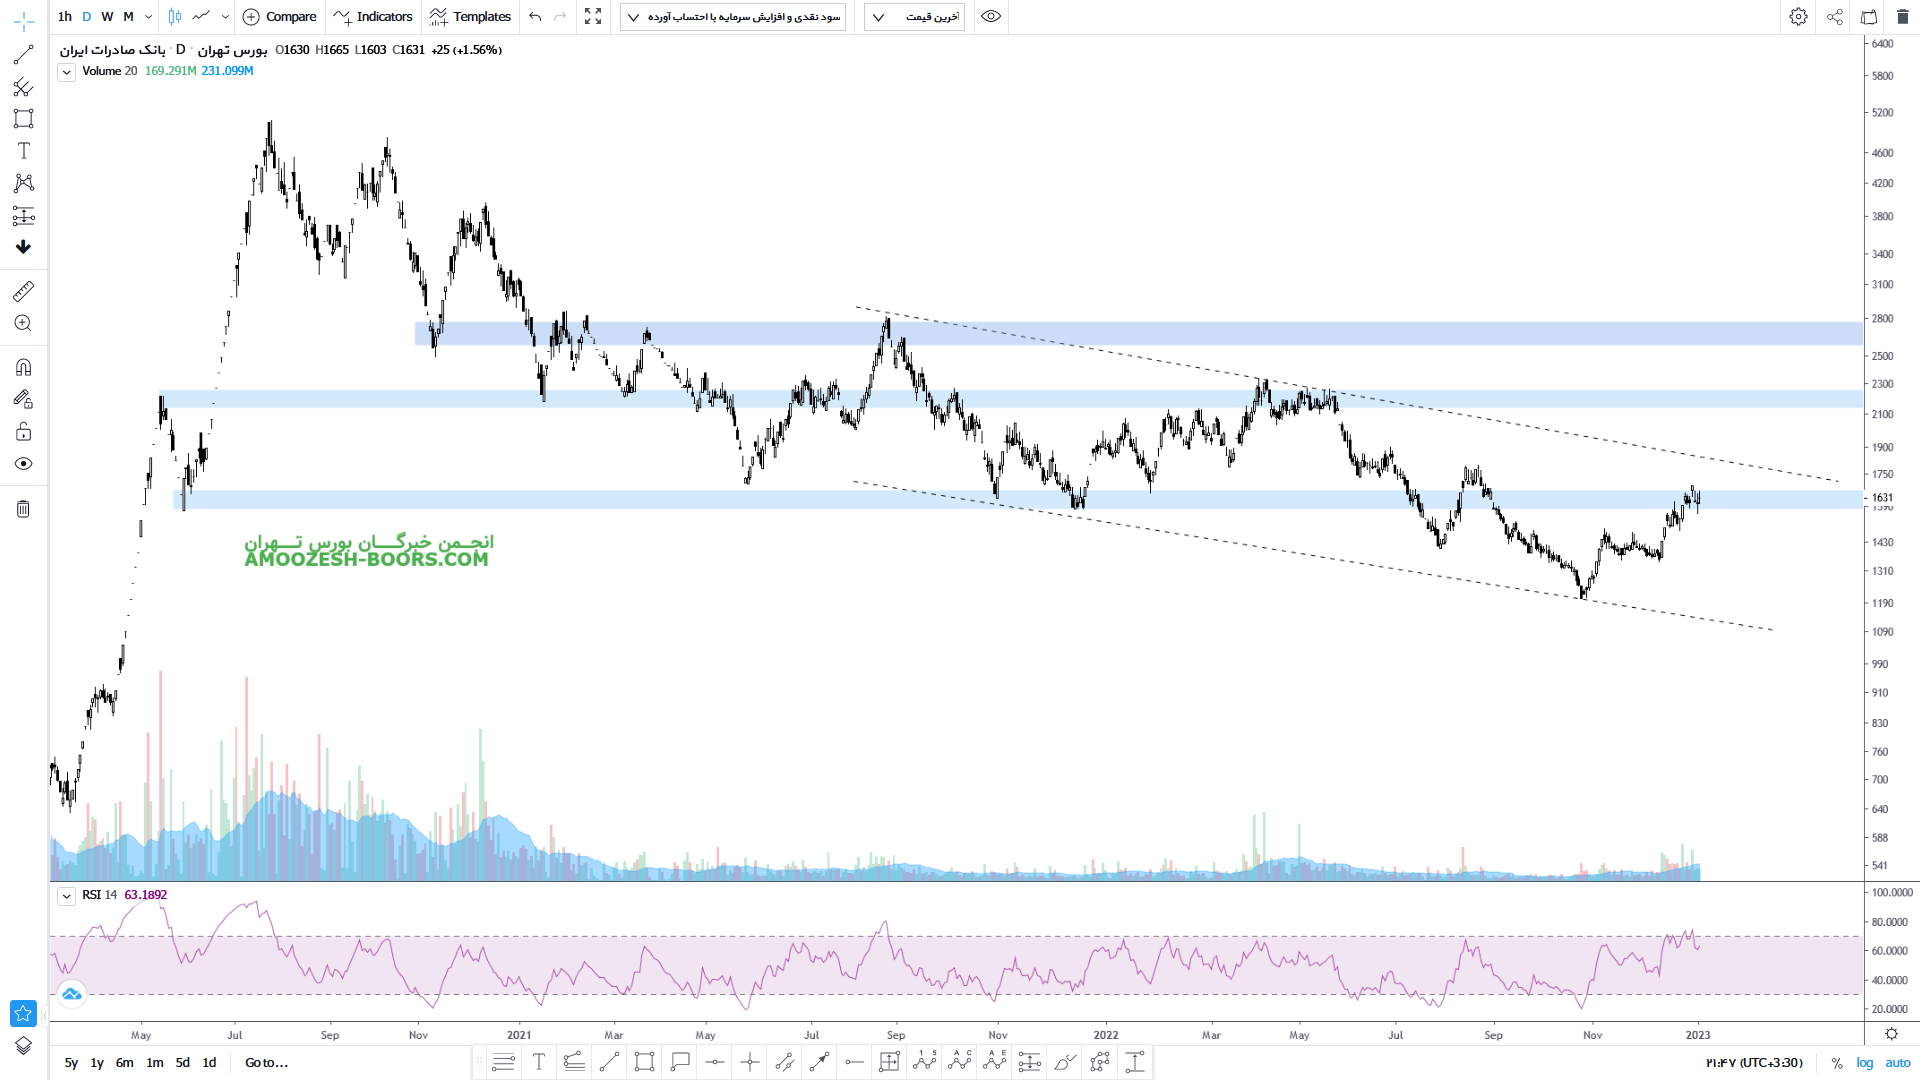The image size is (1920, 1080).
Task: Click the zoom in magnifier tool
Action: click(23, 323)
